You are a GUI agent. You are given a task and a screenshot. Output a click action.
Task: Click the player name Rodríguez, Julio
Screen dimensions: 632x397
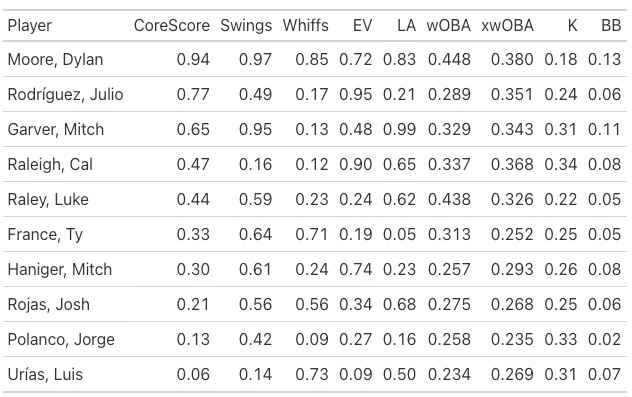(65, 95)
